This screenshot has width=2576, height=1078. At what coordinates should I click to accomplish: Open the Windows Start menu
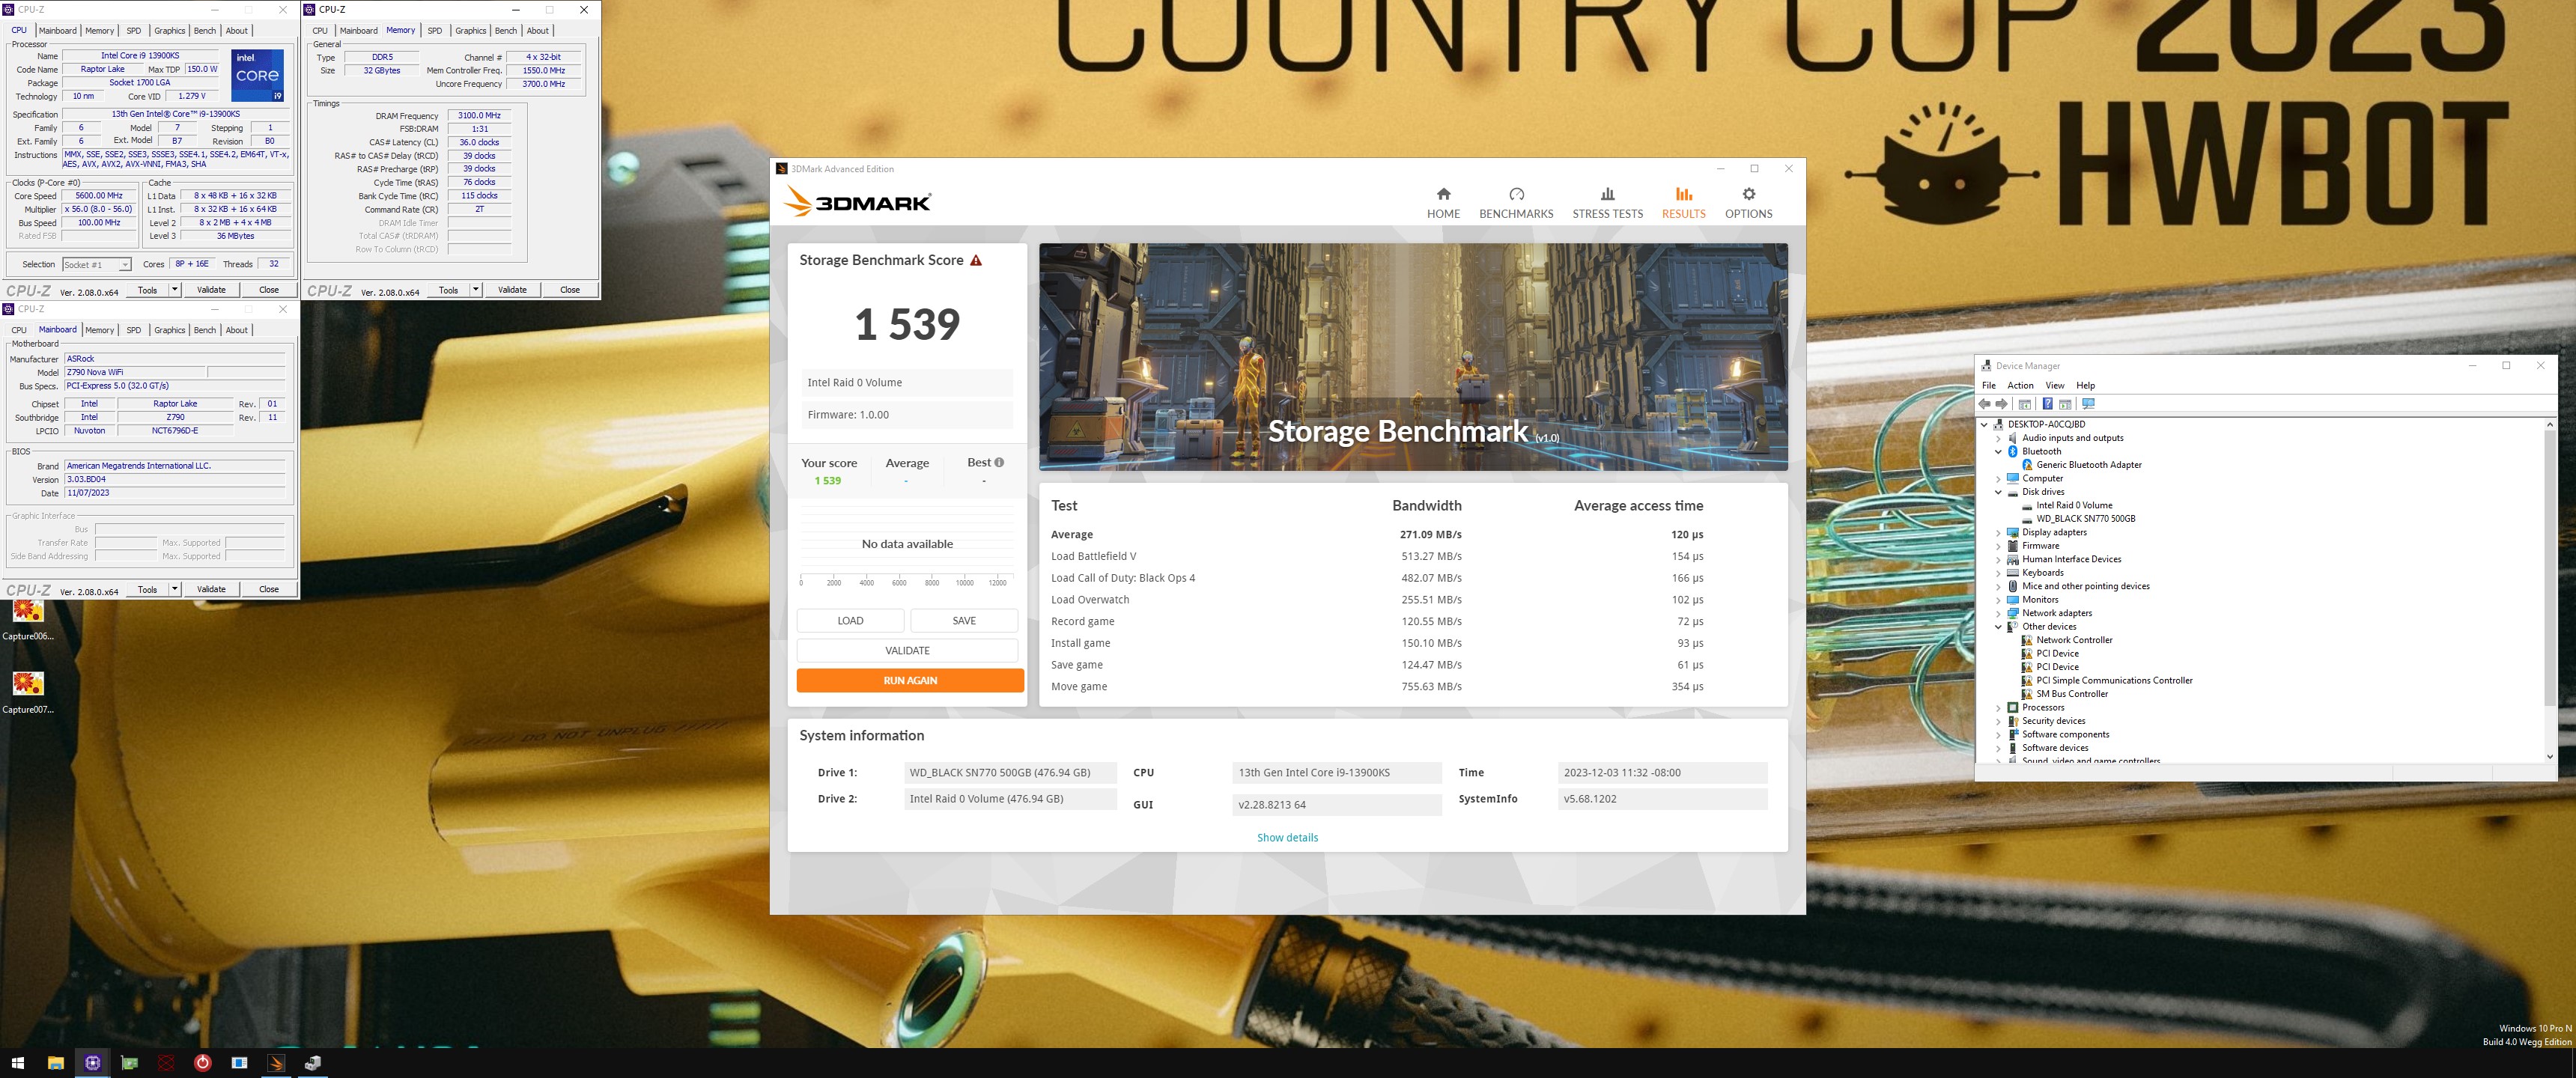tap(17, 1063)
